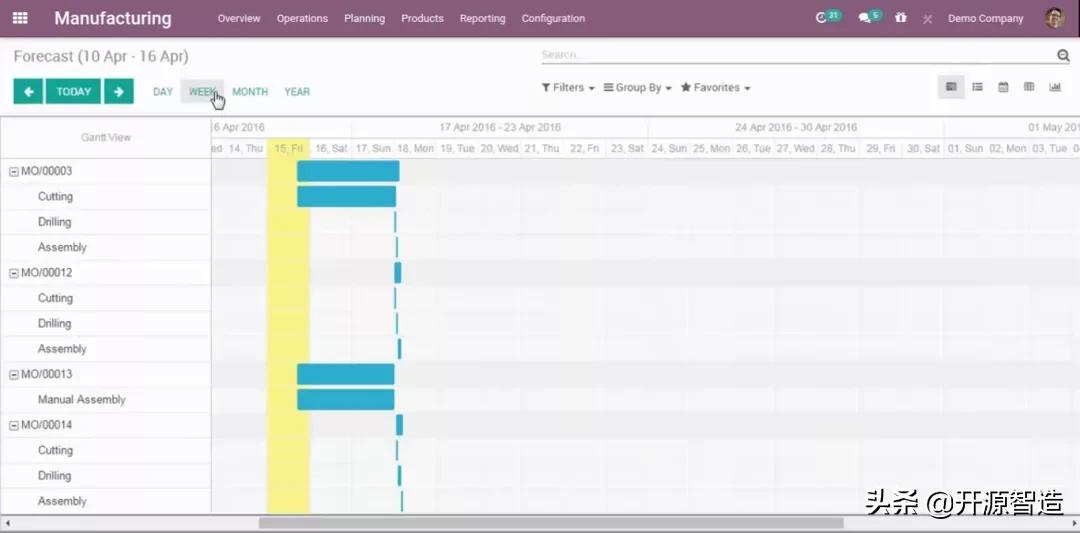
Task: Click the Cutting bar under MO/00003
Action: pyautogui.click(x=346, y=196)
